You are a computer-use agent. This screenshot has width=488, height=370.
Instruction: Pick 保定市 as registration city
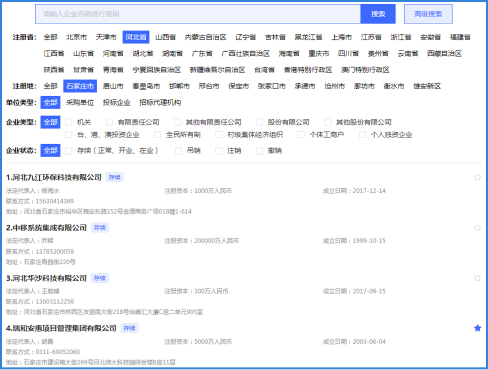[x=239, y=86]
